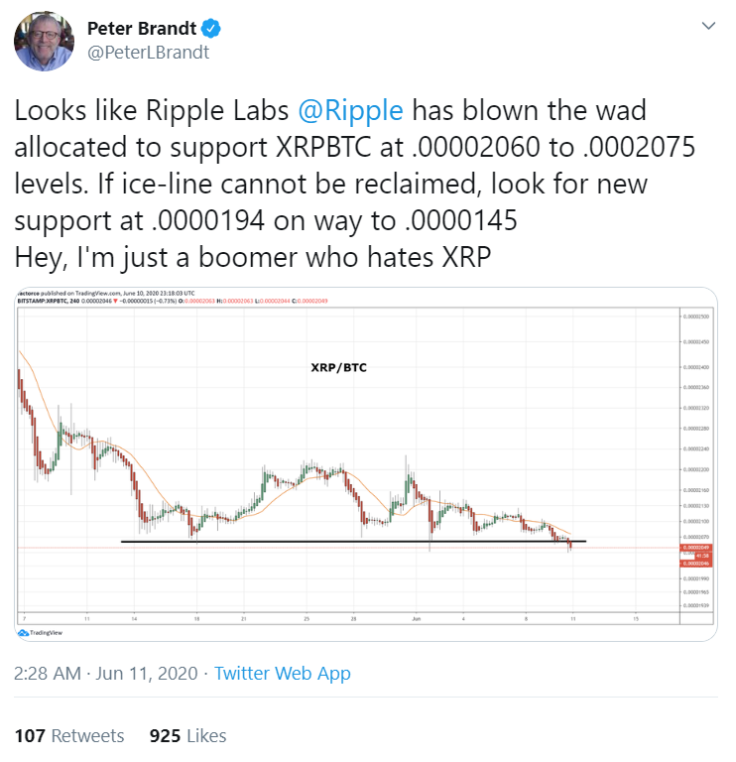This screenshot has width=736, height=762.
Task: Open the Twitter Web App source link
Action: click(x=282, y=673)
